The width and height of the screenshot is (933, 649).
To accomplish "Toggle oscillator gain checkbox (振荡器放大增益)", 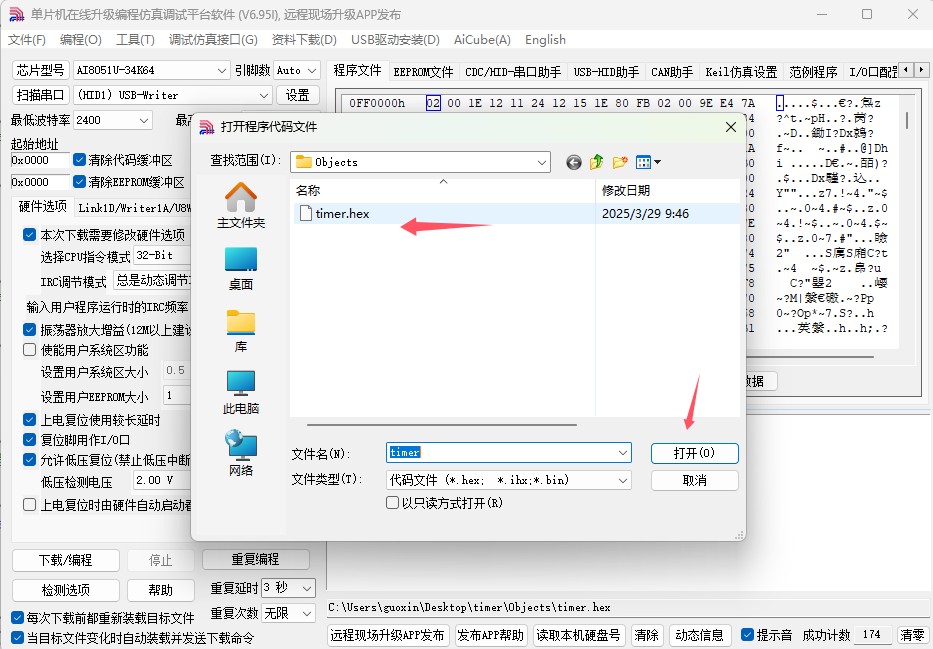I will [30, 330].
